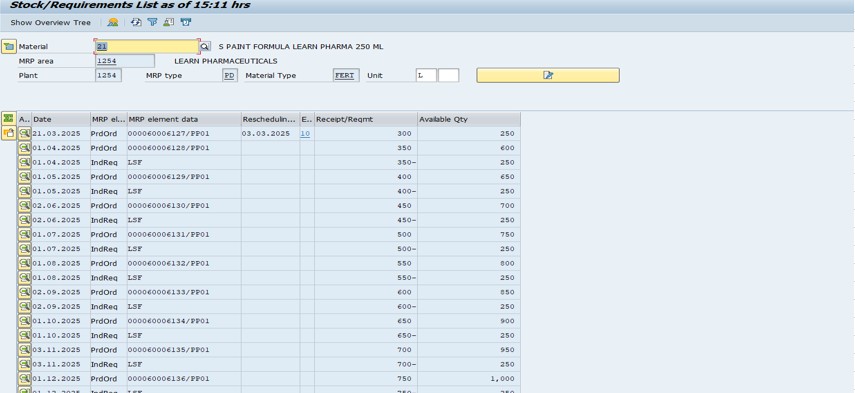Image resolution: width=855 pixels, height=393 pixels.
Task: Click the Plant field 1254
Action: pyautogui.click(x=108, y=75)
